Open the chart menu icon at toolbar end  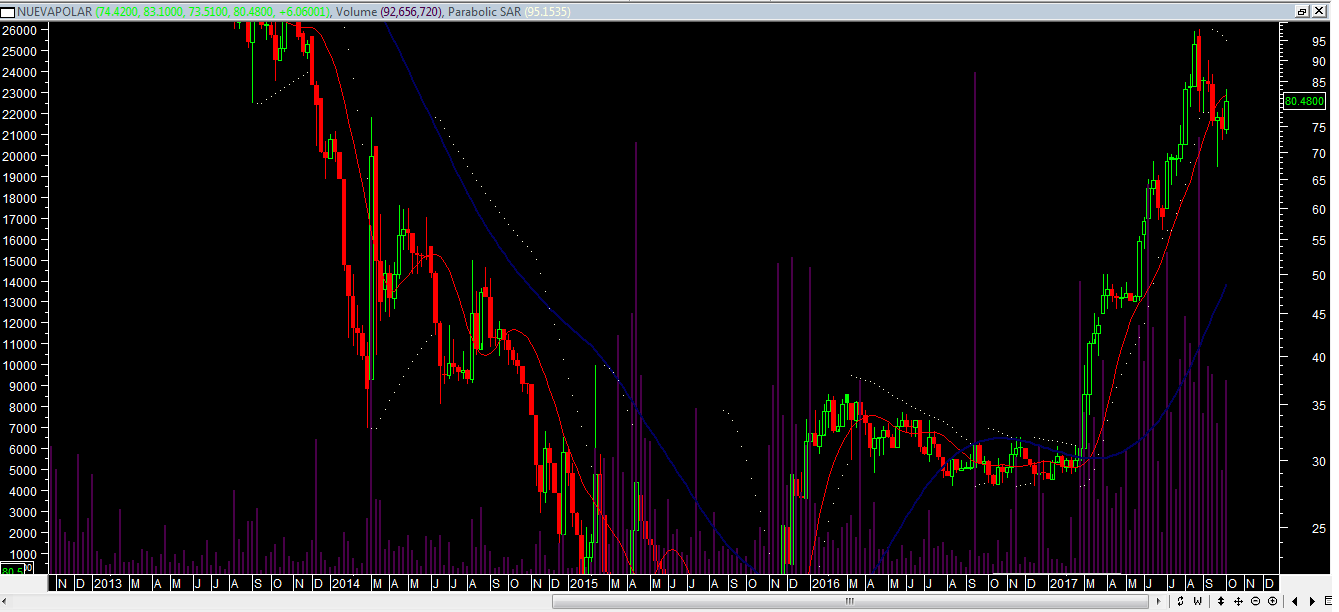point(1326,601)
